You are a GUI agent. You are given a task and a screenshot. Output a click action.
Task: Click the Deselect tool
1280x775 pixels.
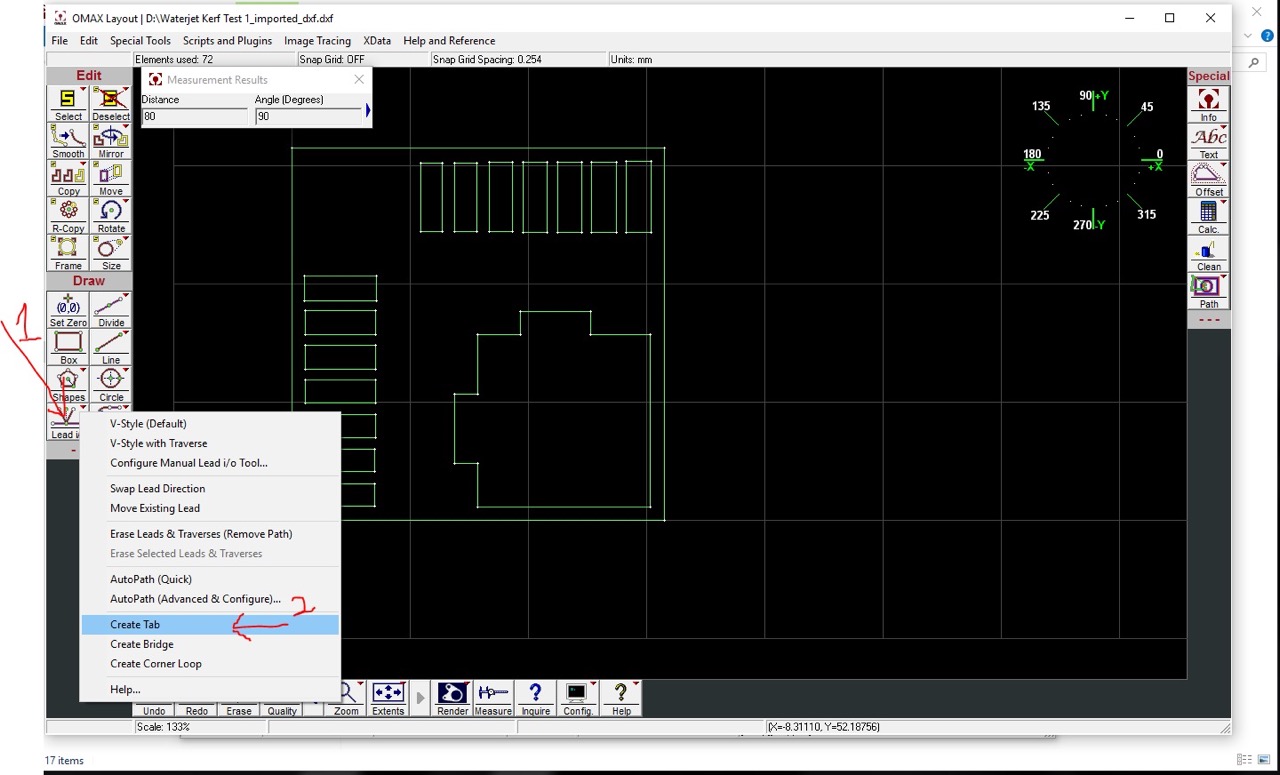tap(111, 104)
